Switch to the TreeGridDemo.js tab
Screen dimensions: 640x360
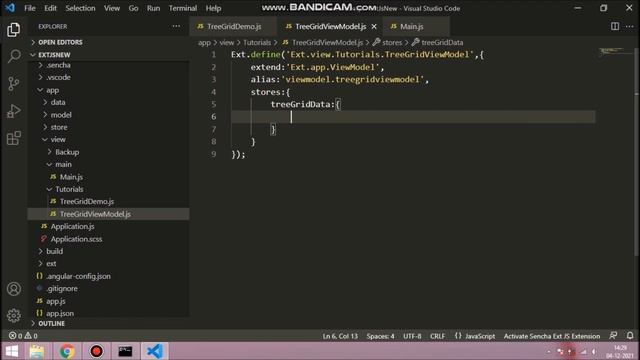[233, 27]
